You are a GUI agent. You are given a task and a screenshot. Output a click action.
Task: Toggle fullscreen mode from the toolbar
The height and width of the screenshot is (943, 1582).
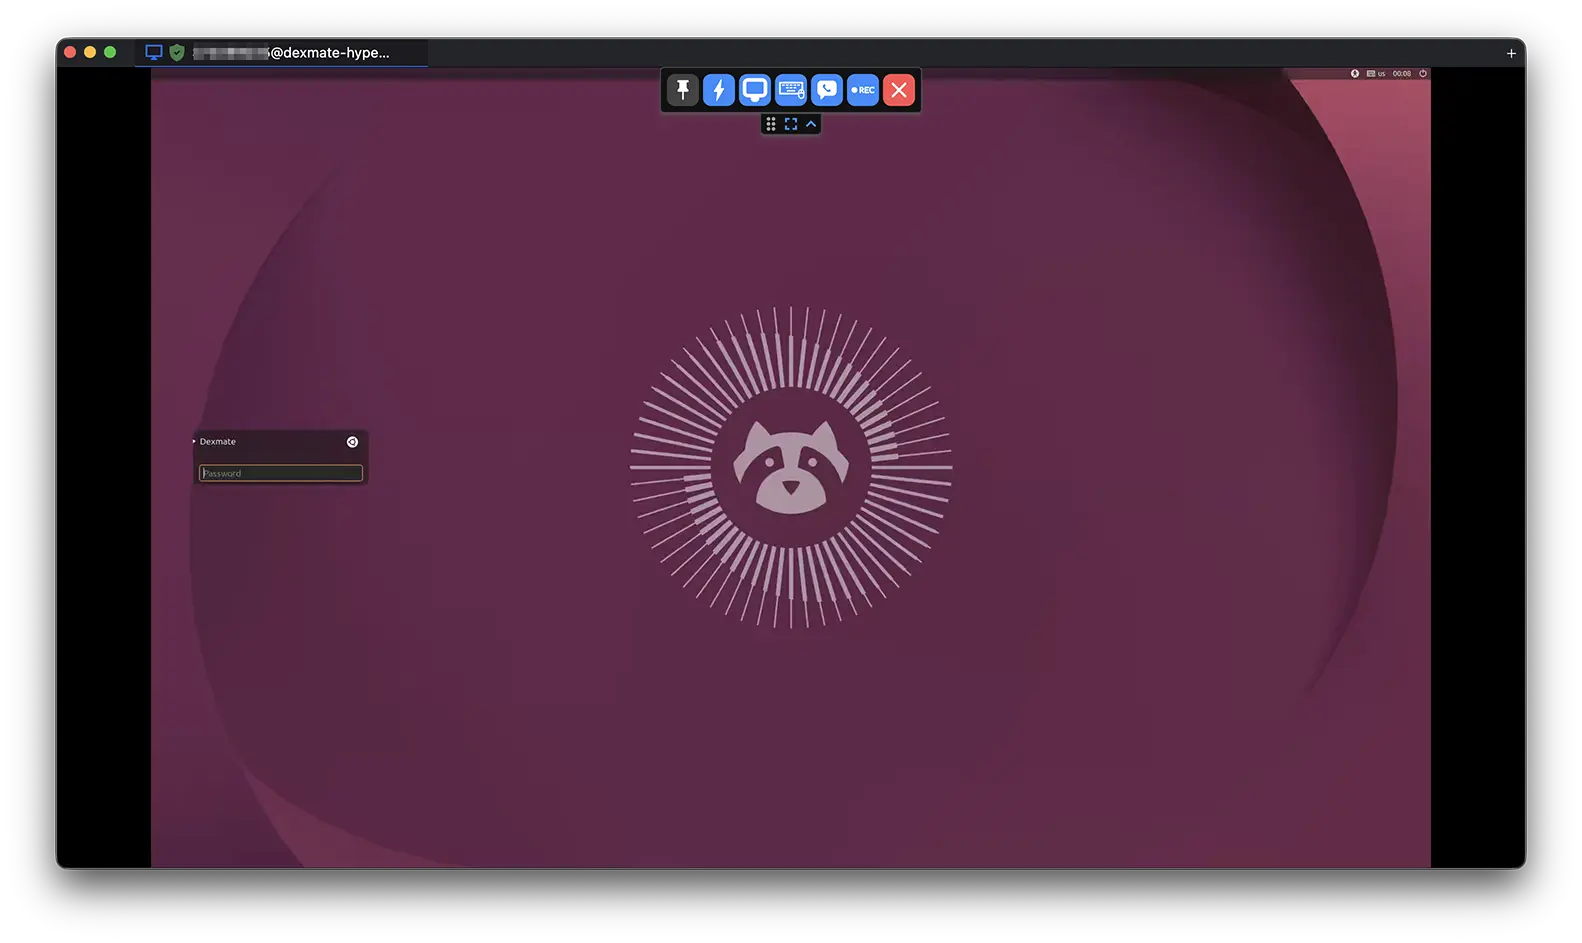click(x=791, y=124)
